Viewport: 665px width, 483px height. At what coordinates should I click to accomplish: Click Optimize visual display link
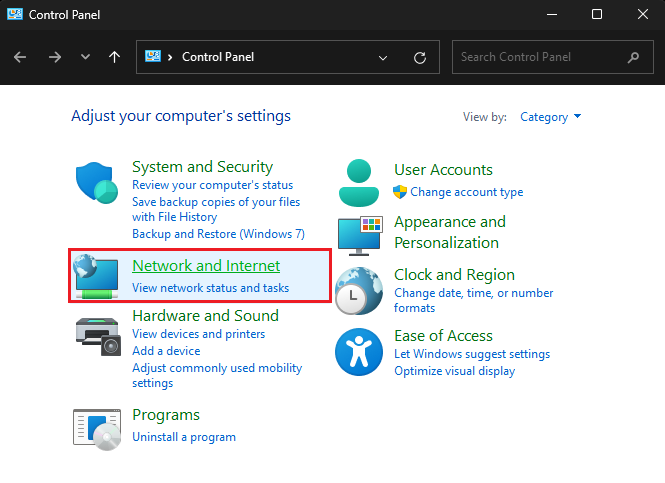[x=454, y=371]
